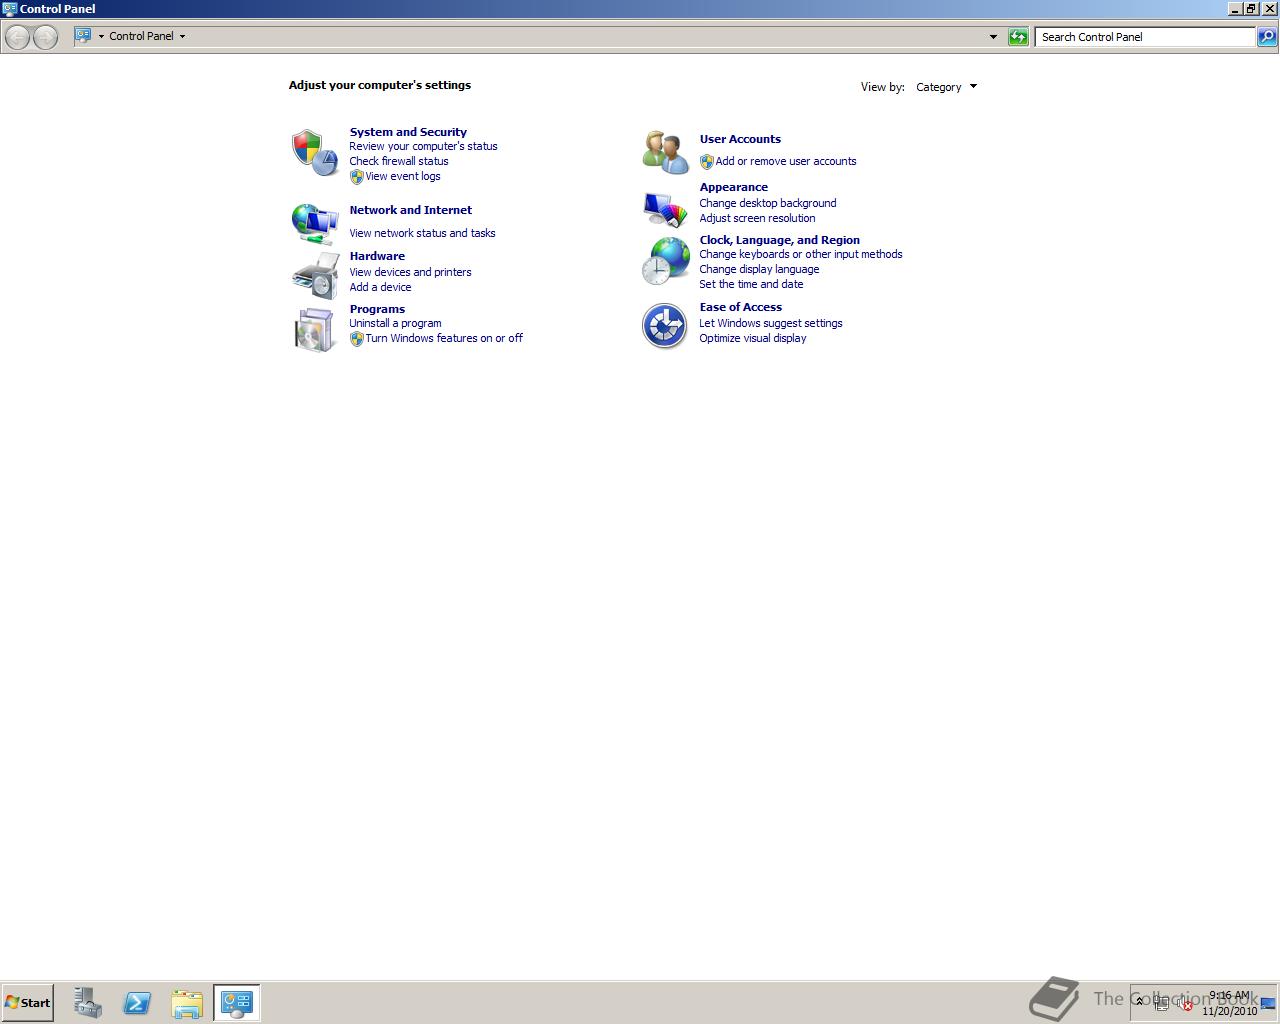Click the address bar Control Panel icon

click(x=84, y=36)
